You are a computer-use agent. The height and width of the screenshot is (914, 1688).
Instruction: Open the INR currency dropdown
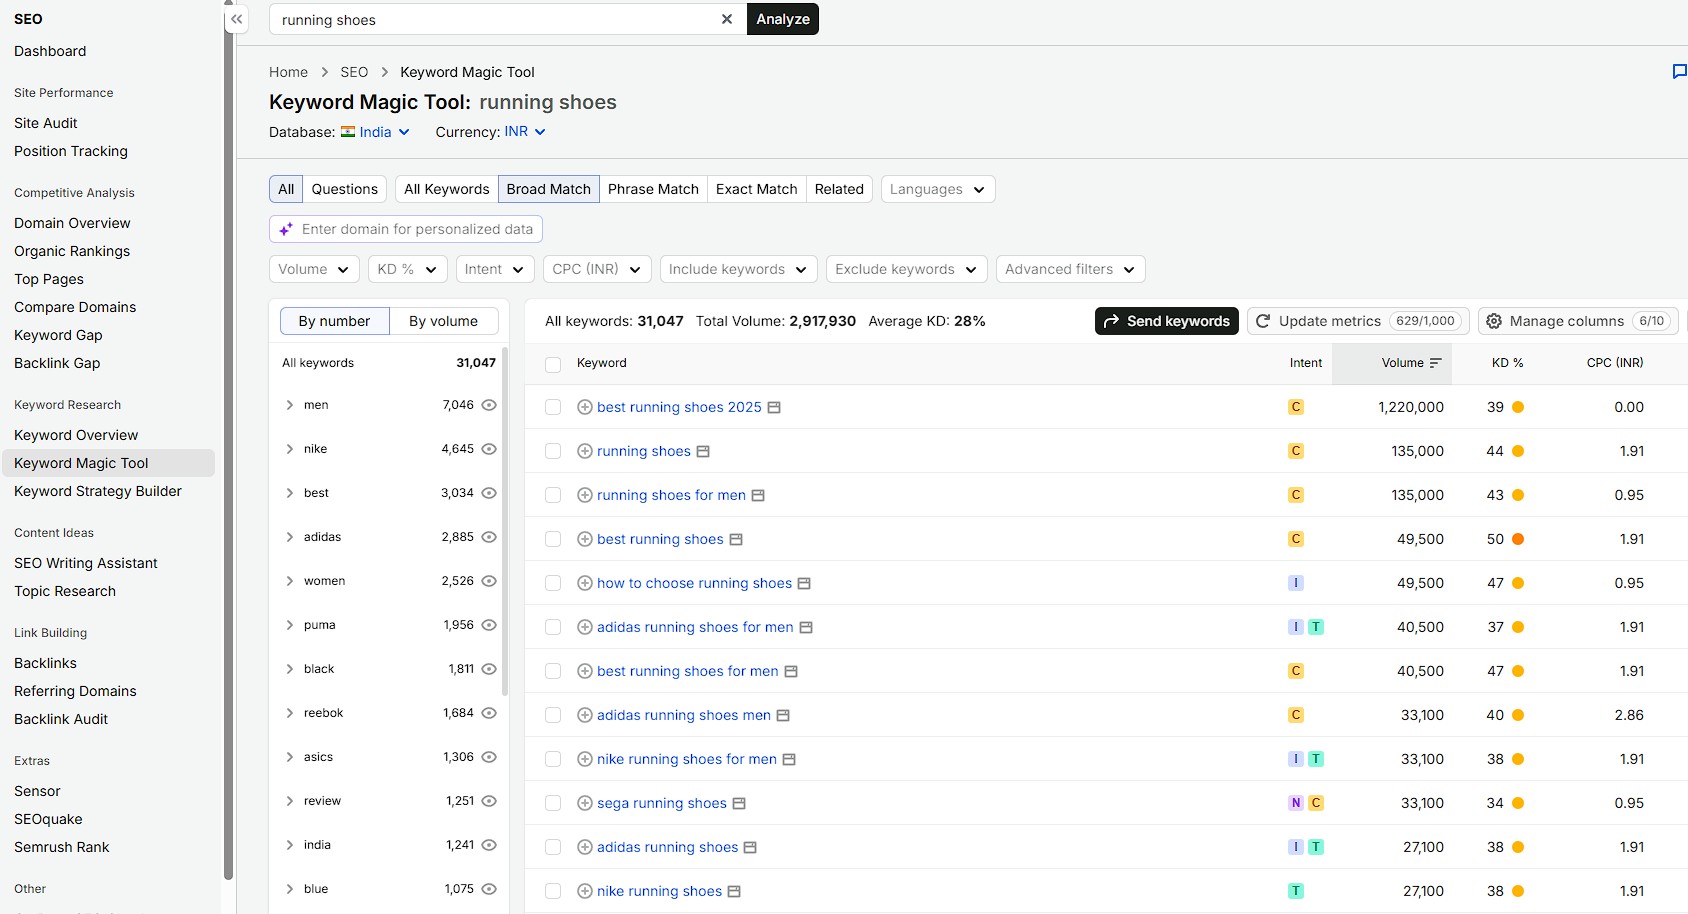pyautogui.click(x=525, y=132)
